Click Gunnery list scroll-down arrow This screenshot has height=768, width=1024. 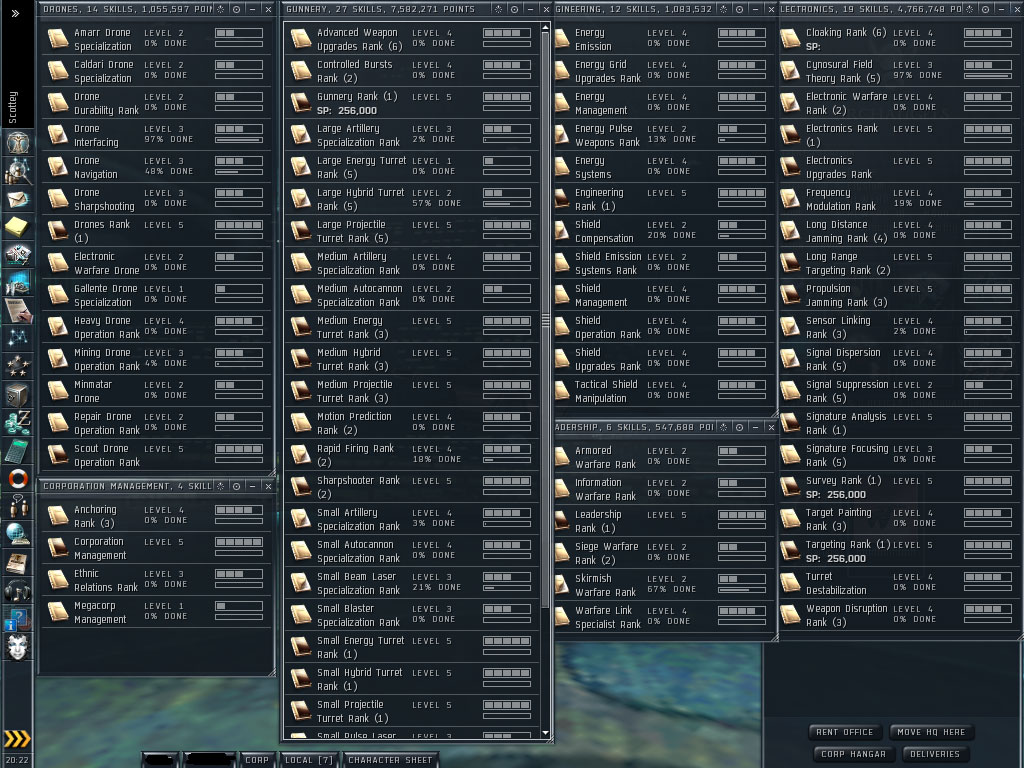coord(545,733)
